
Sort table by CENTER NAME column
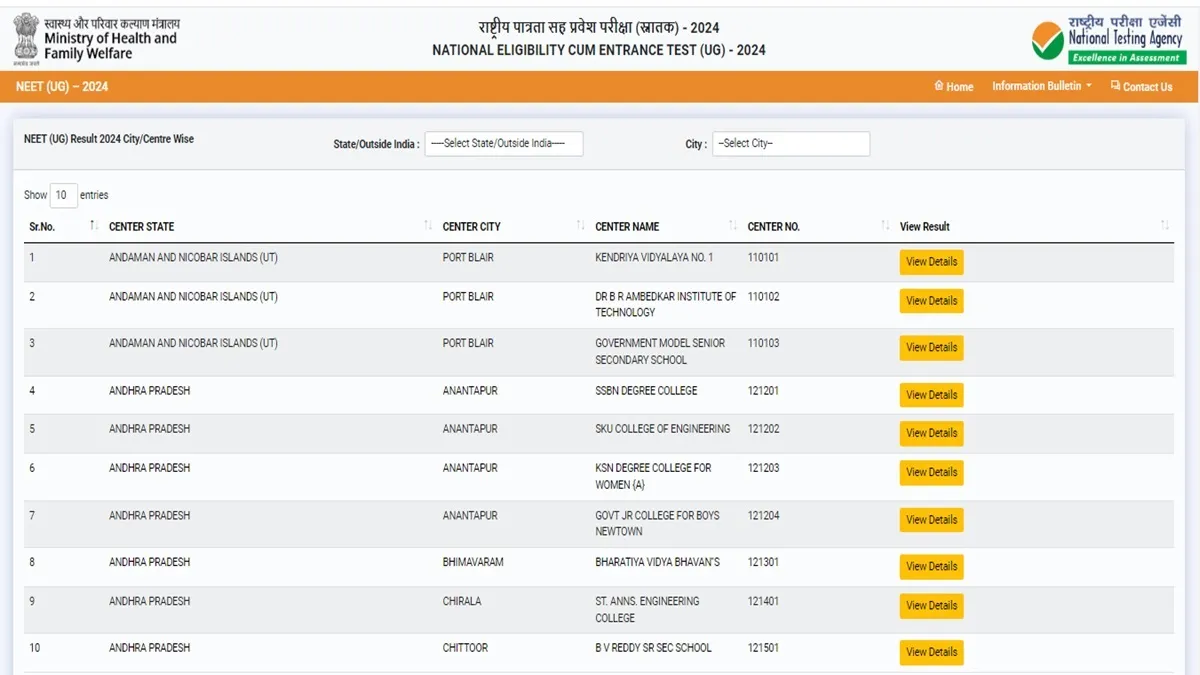coord(666,226)
